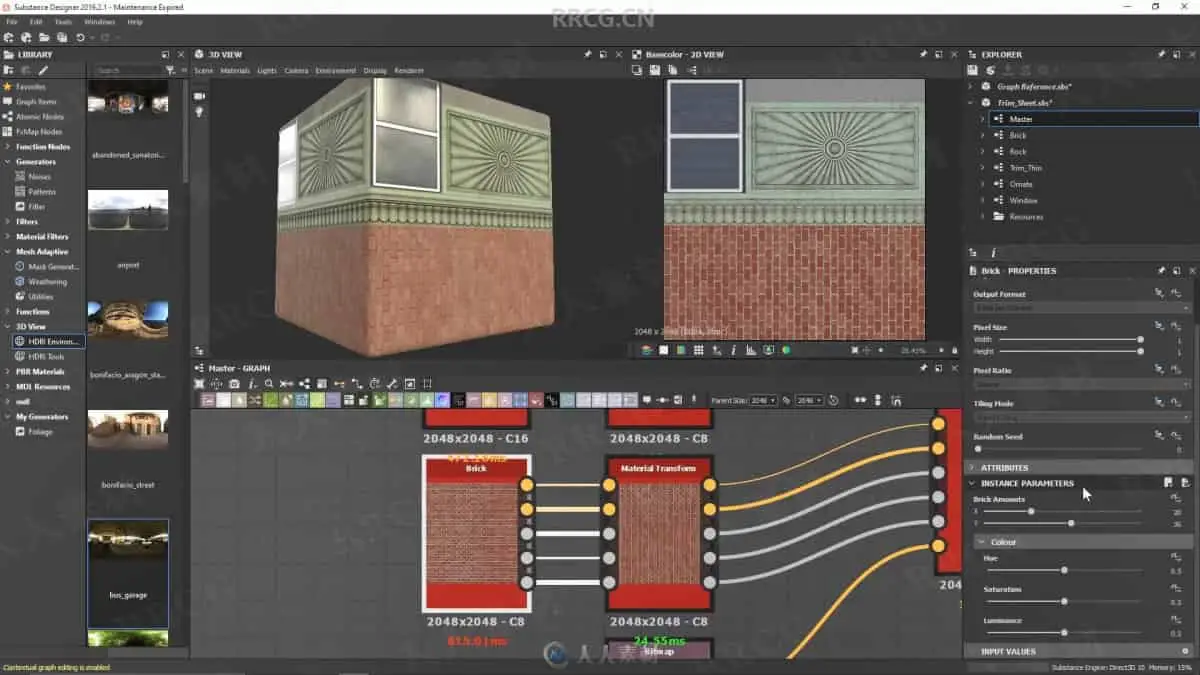Click the histogram icon in 2D view toolbar
Image resolution: width=1200 pixels, height=675 pixels.
point(751,350)
